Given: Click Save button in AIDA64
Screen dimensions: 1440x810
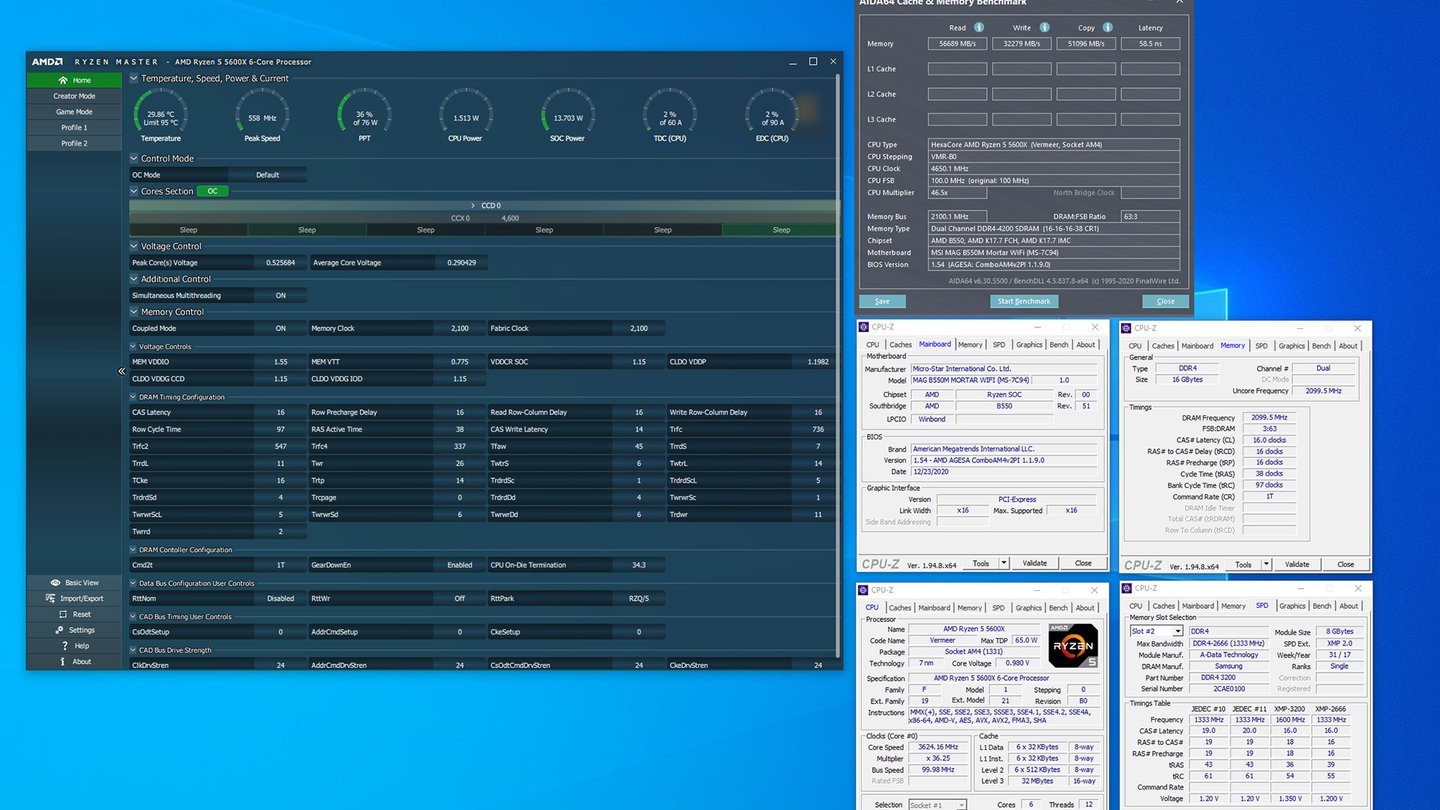Looking at the screenshot, I should pyautogui.click(x=882, y=301).
